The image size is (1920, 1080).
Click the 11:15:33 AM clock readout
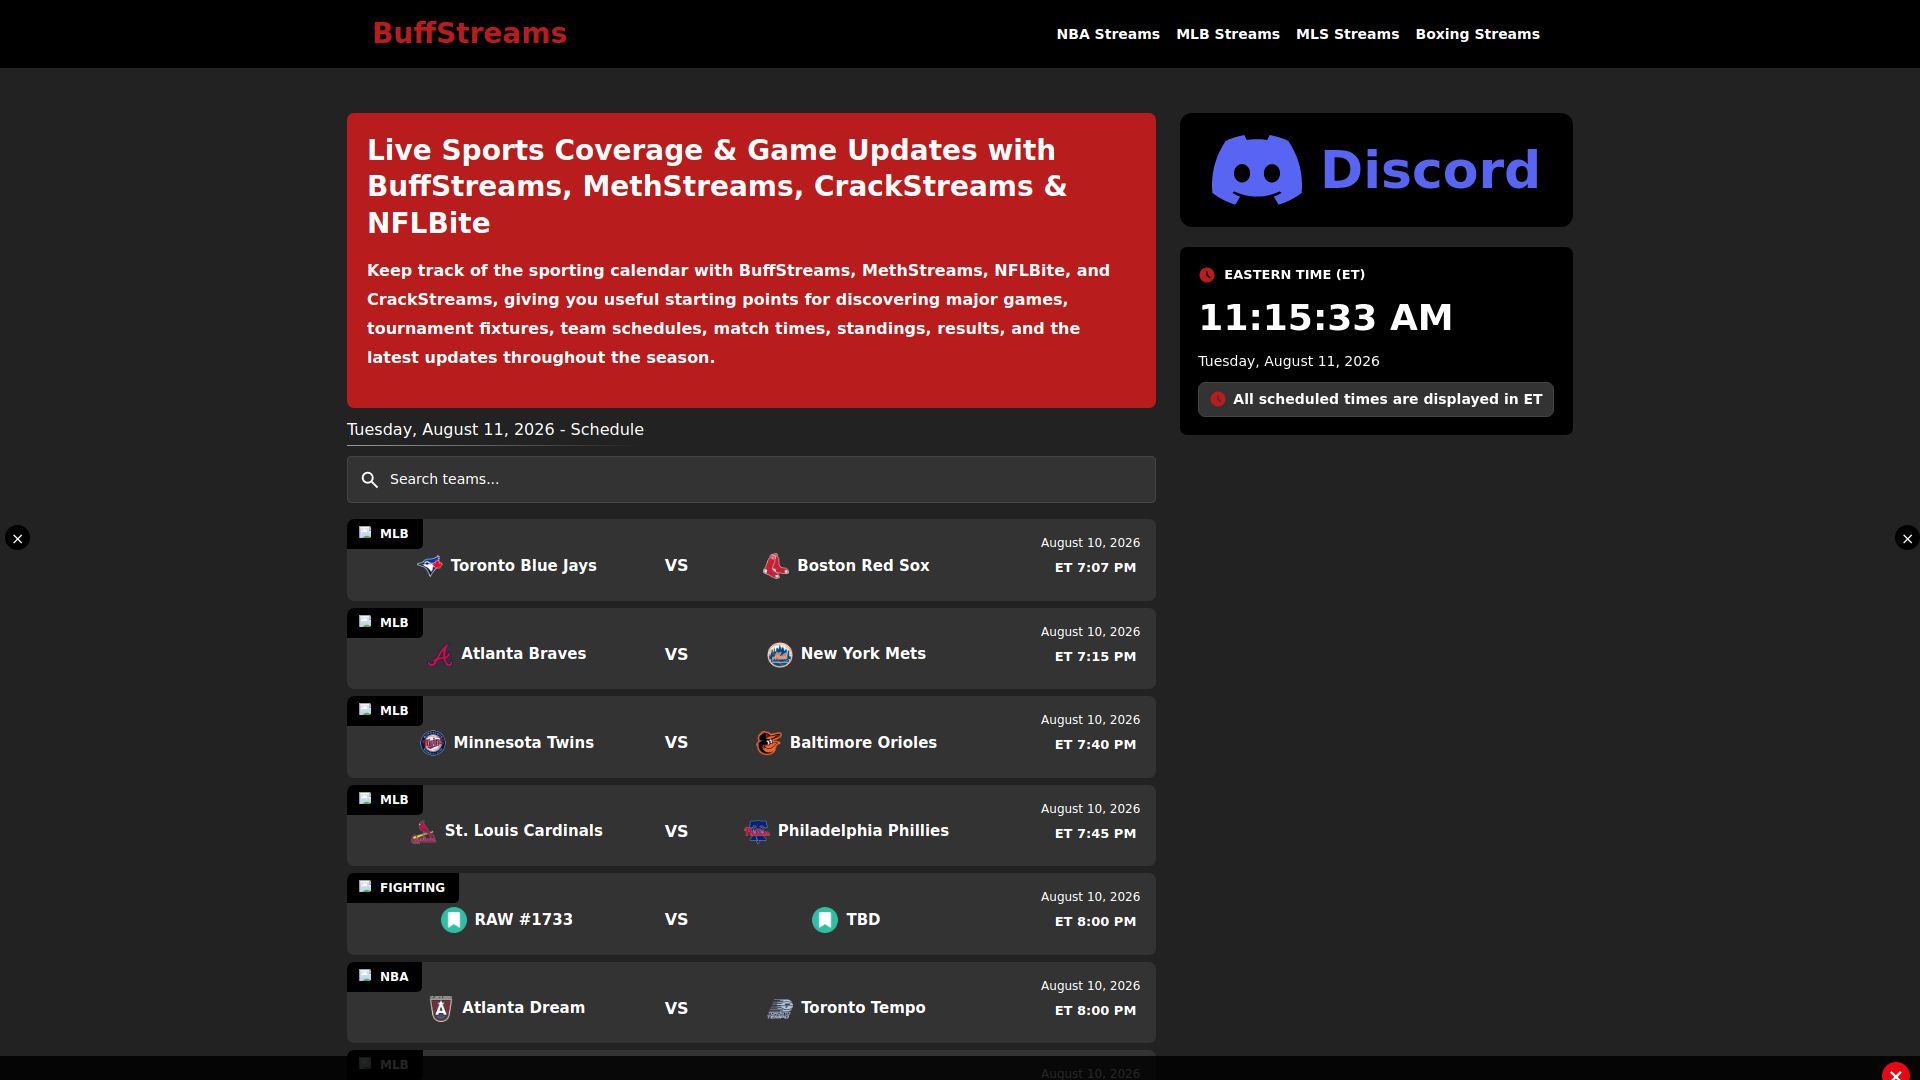click(1325, 318)
